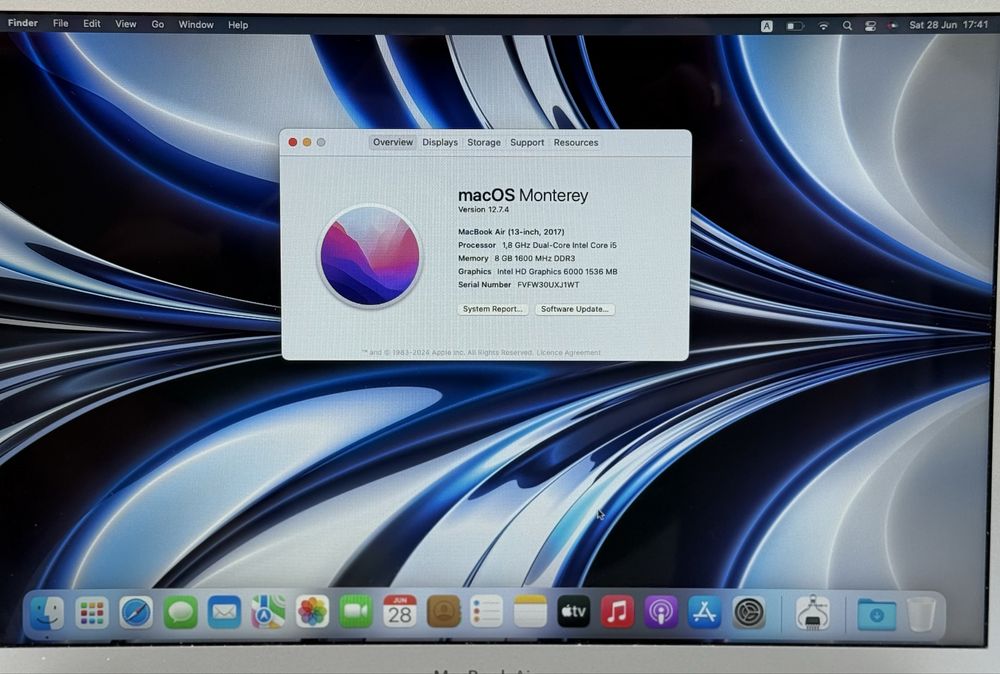Launch FaceTime from the Dock
This screenshot has height=674, width=1000.
[x=356, y=612]
